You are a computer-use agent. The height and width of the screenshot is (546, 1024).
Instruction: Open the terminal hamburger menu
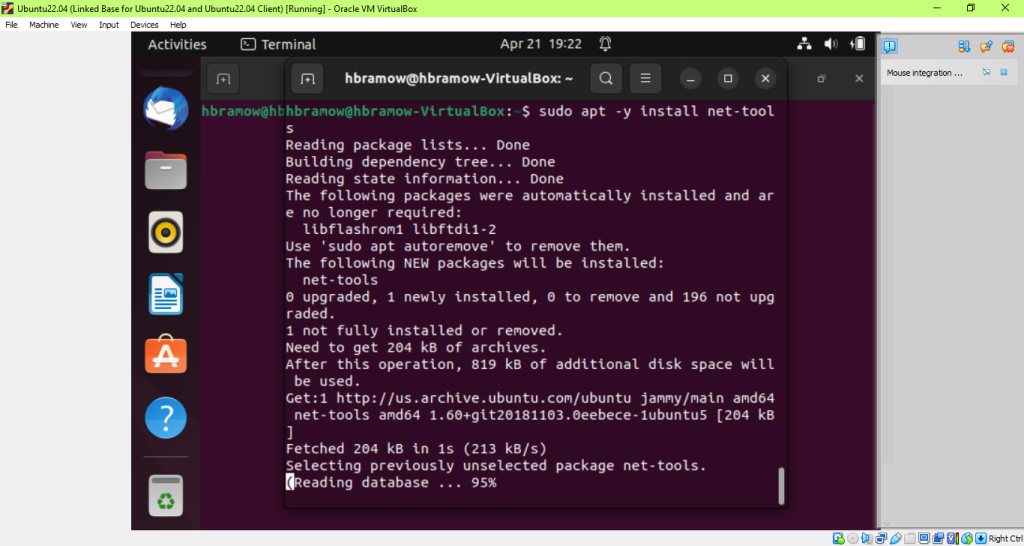tap(645, 79)
